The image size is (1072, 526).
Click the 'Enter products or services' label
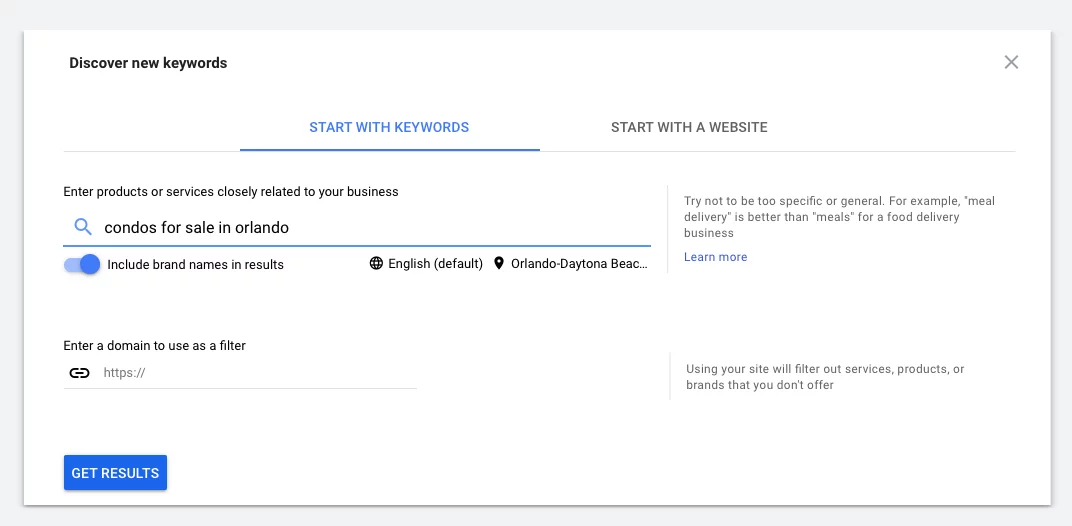[231, 192]
